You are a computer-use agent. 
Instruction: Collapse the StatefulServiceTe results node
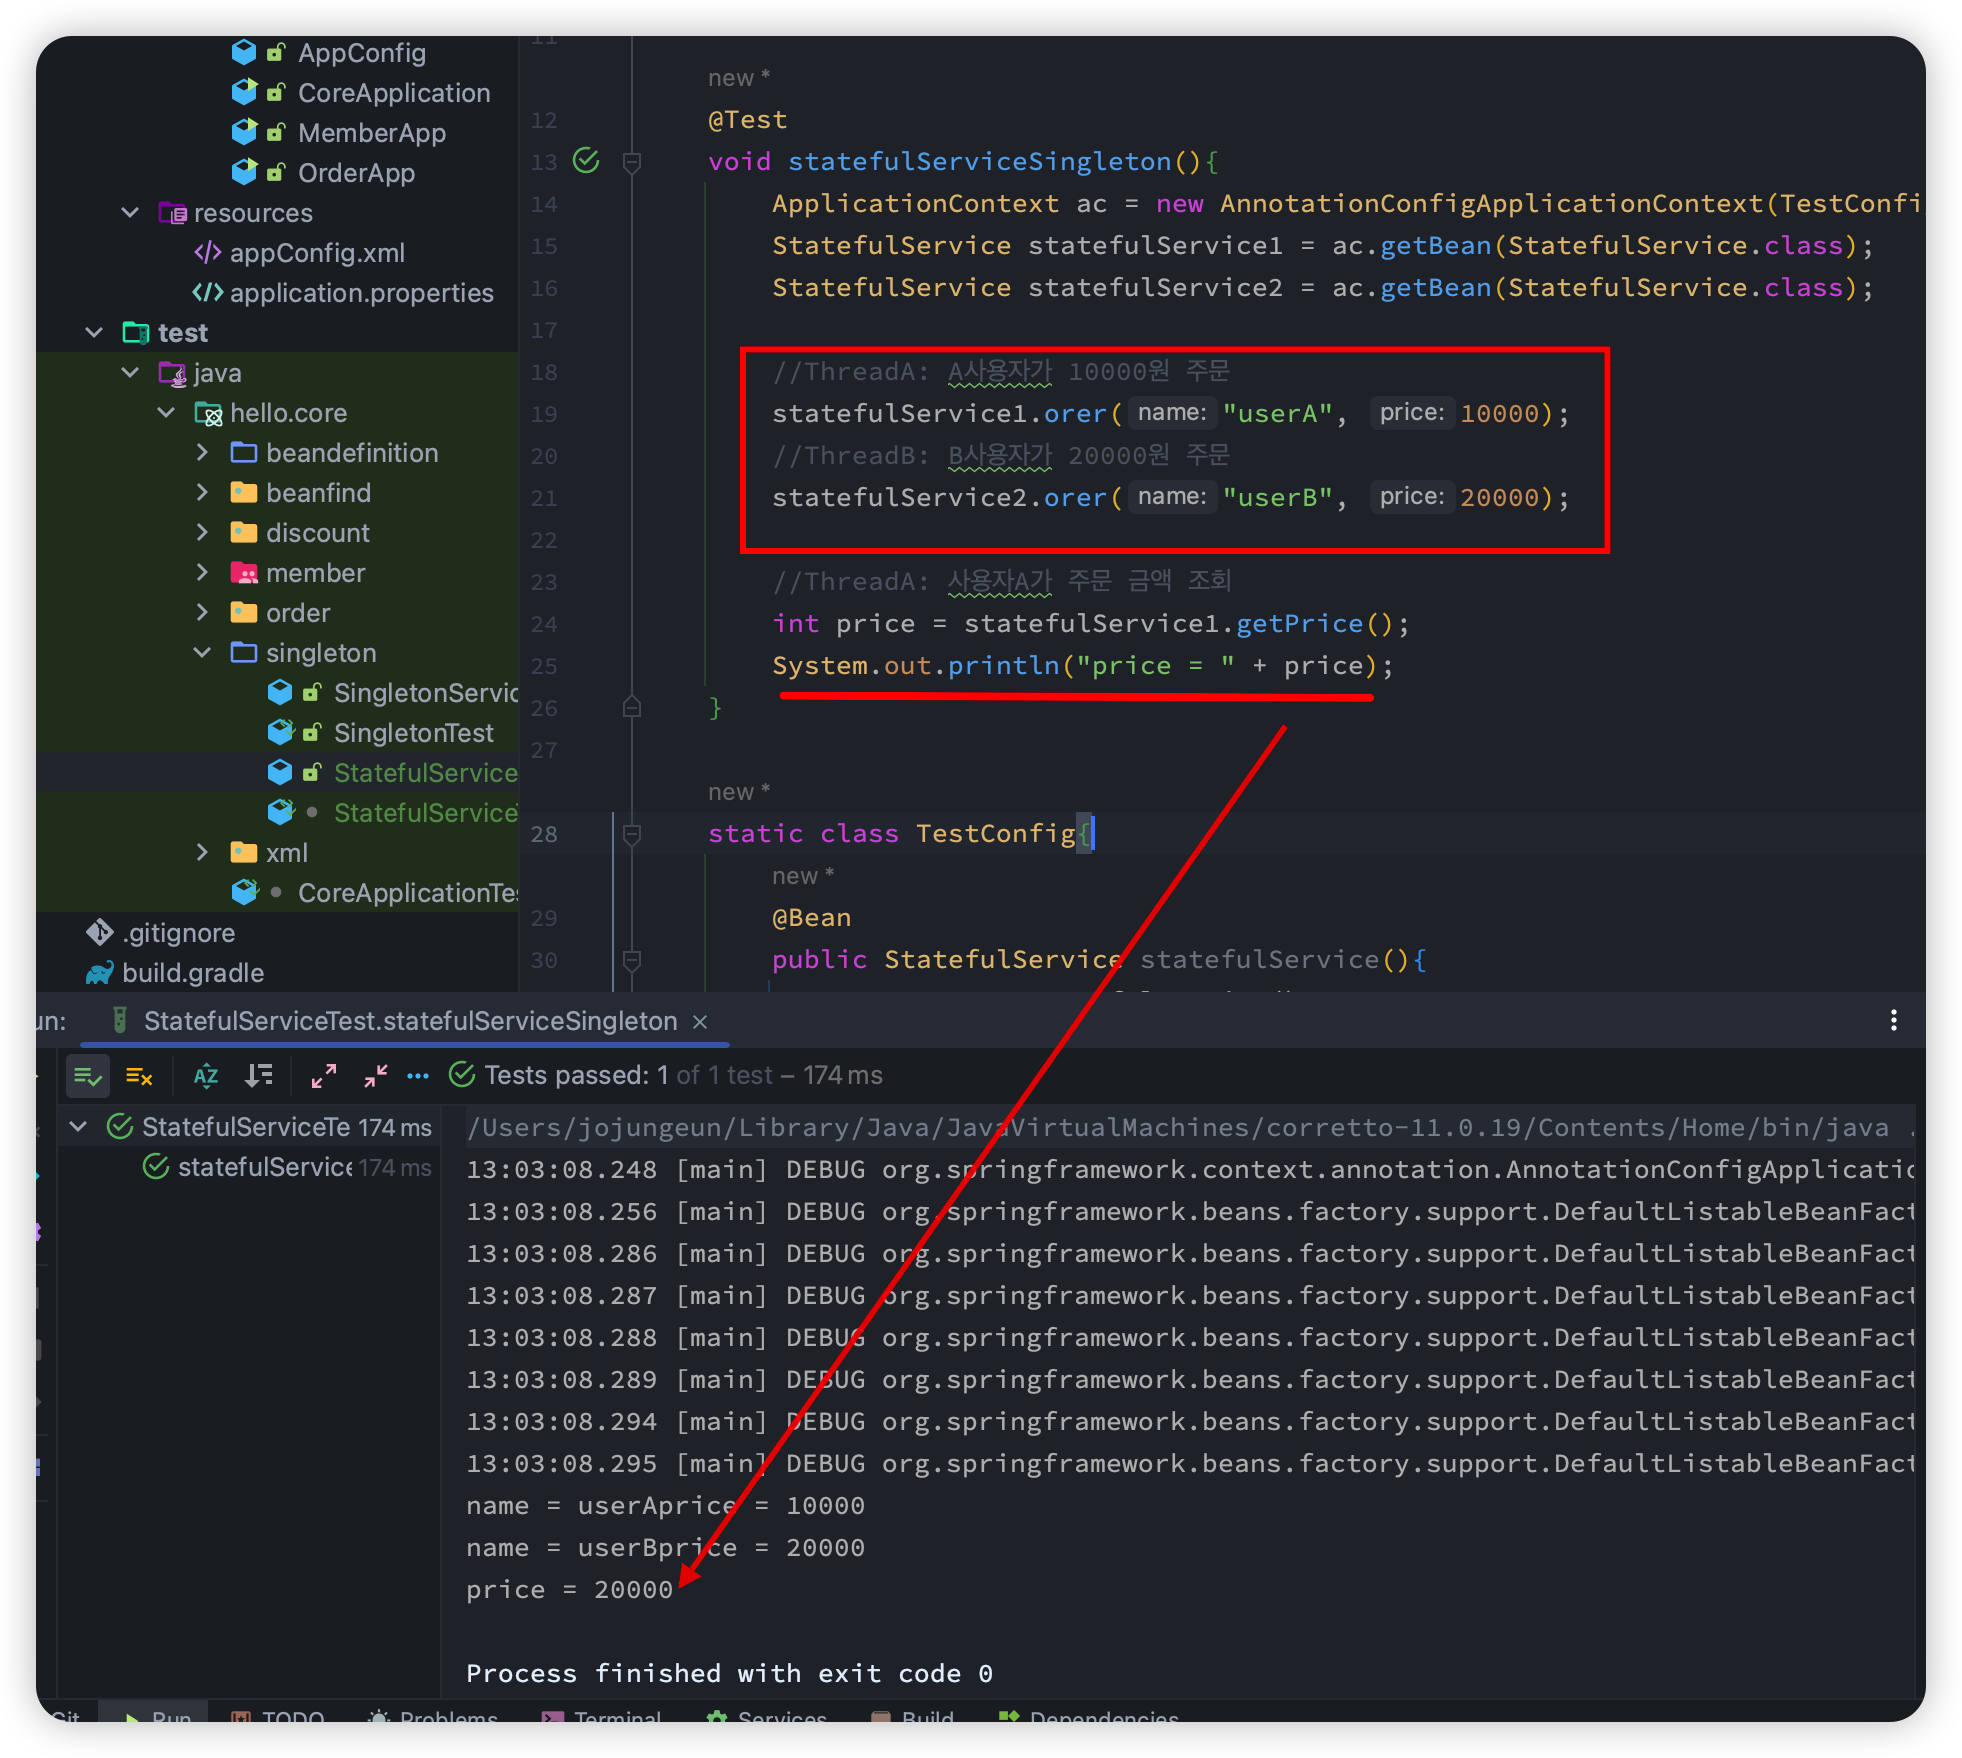point(78,1127)
